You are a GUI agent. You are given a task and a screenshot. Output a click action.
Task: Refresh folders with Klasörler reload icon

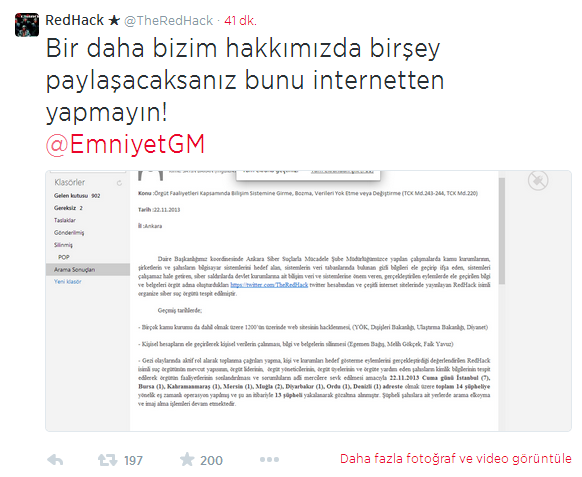tap(119, 183)
